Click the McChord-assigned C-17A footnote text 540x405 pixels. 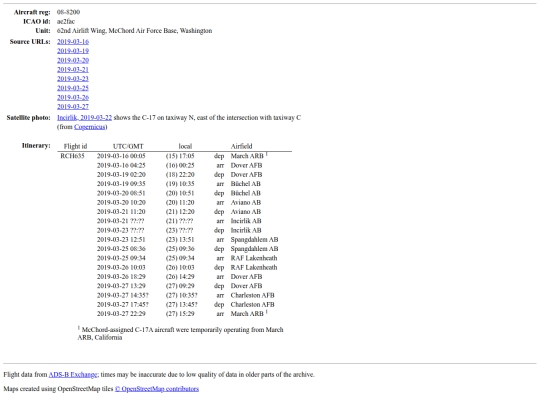click(x=180, y=334)
